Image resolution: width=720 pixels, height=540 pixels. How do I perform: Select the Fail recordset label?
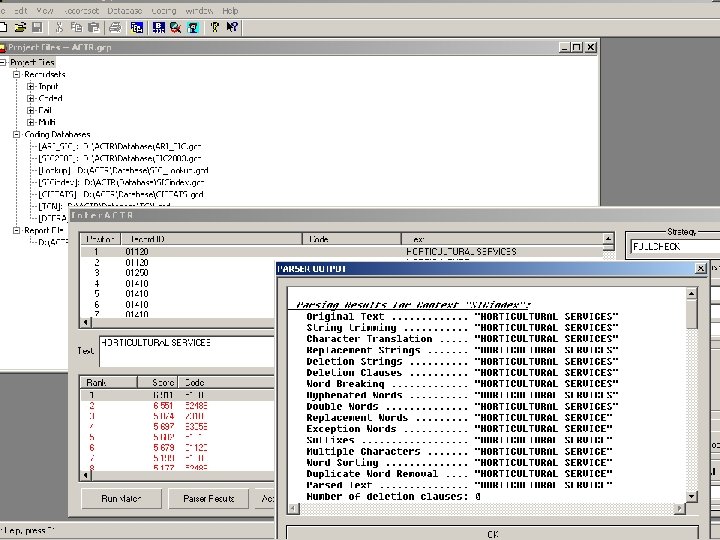45,110
